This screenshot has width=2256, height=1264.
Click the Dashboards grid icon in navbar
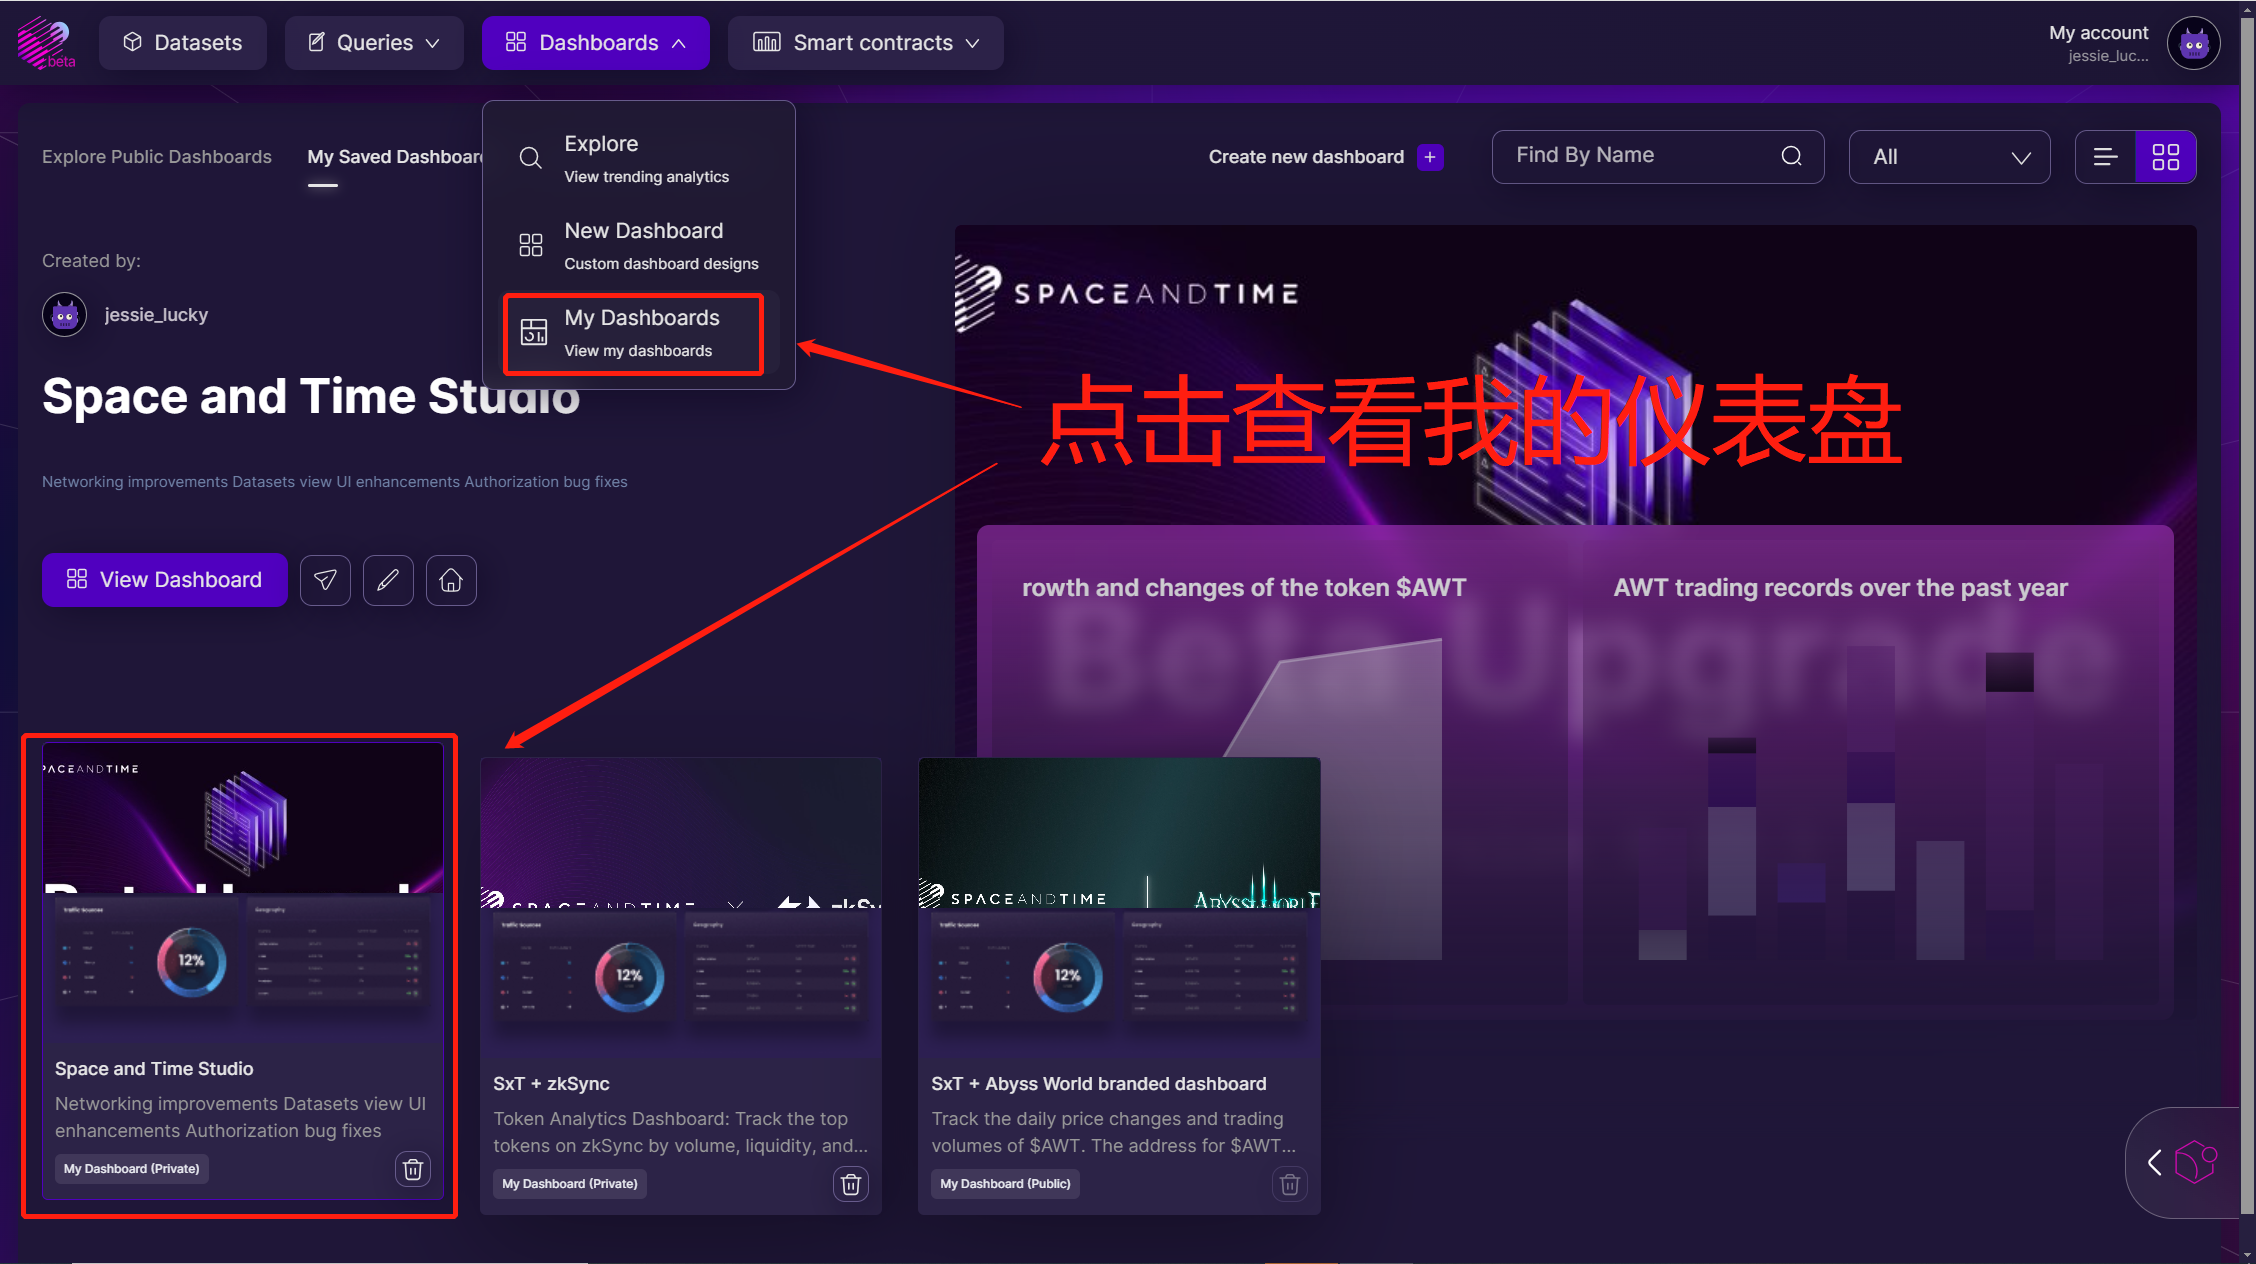click(x=516, y=42)
